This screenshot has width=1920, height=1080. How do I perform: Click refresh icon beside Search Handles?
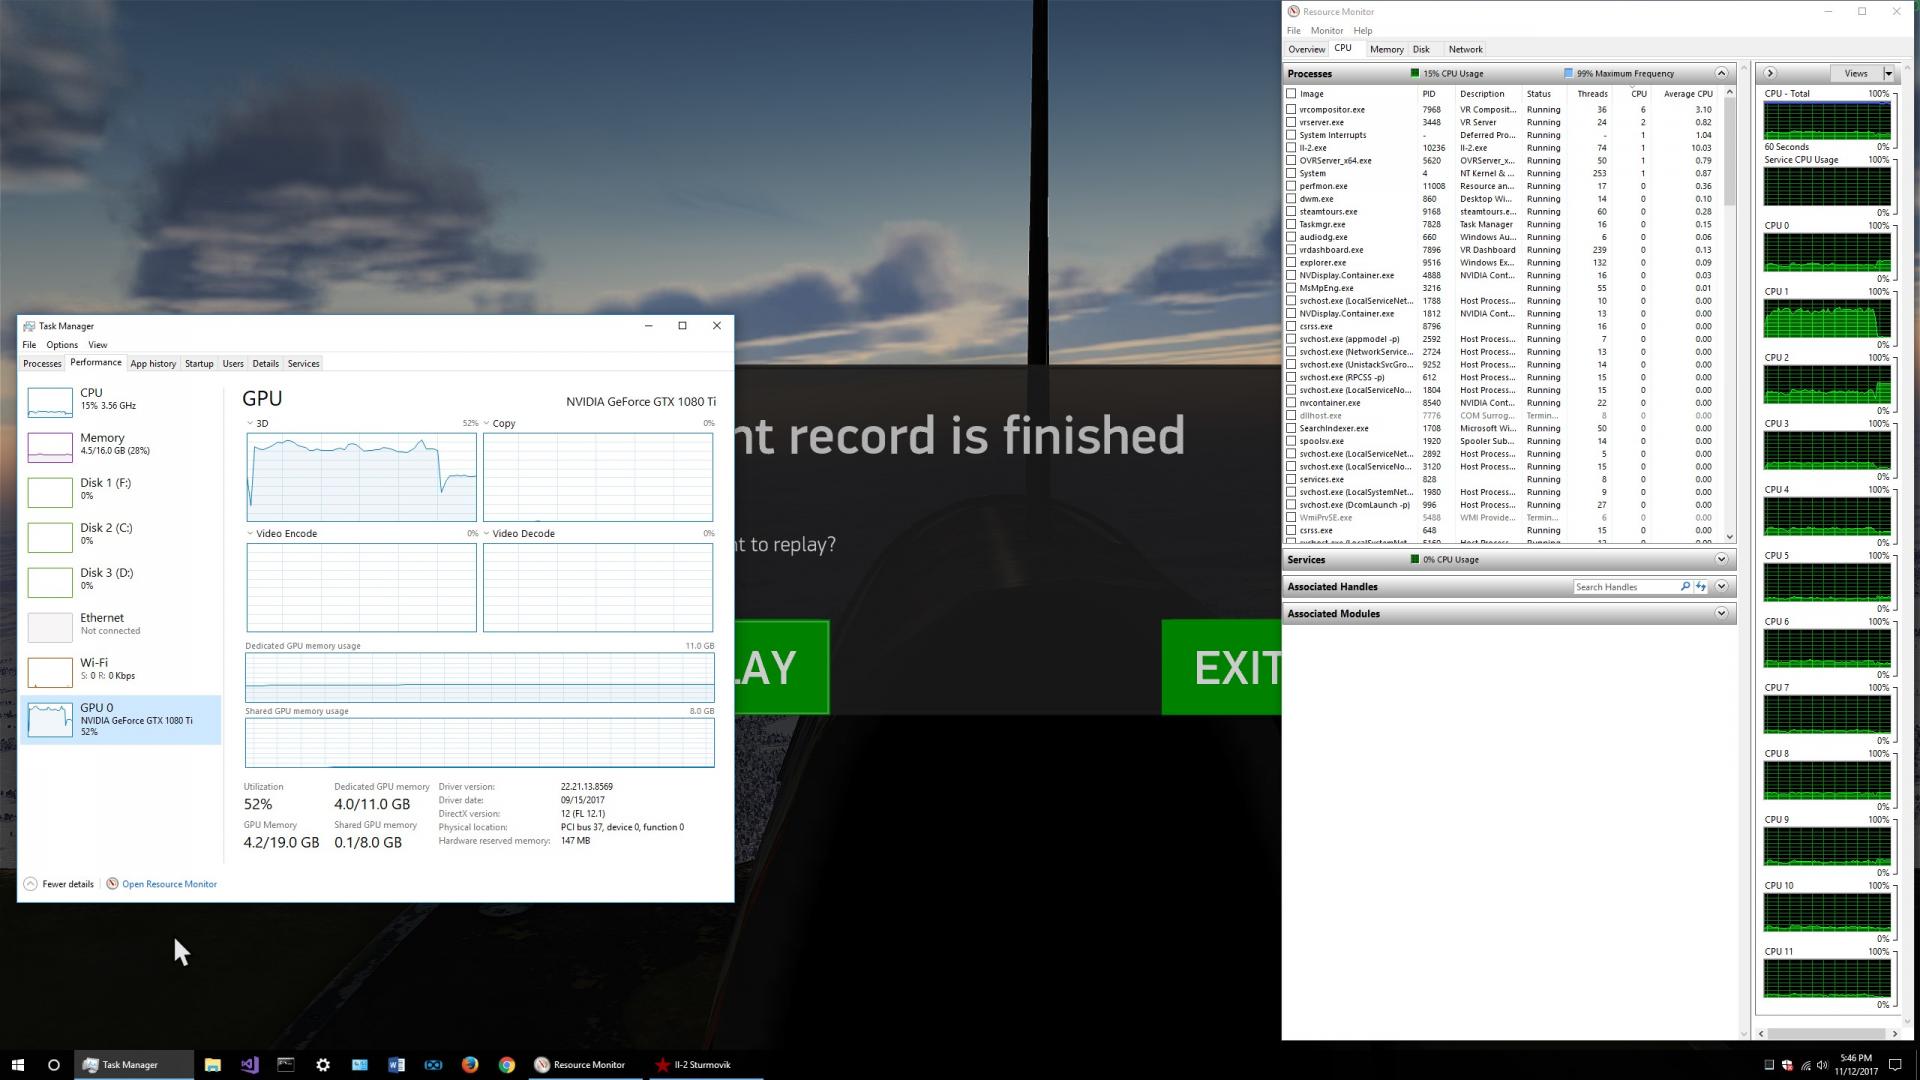[1700, 587]
